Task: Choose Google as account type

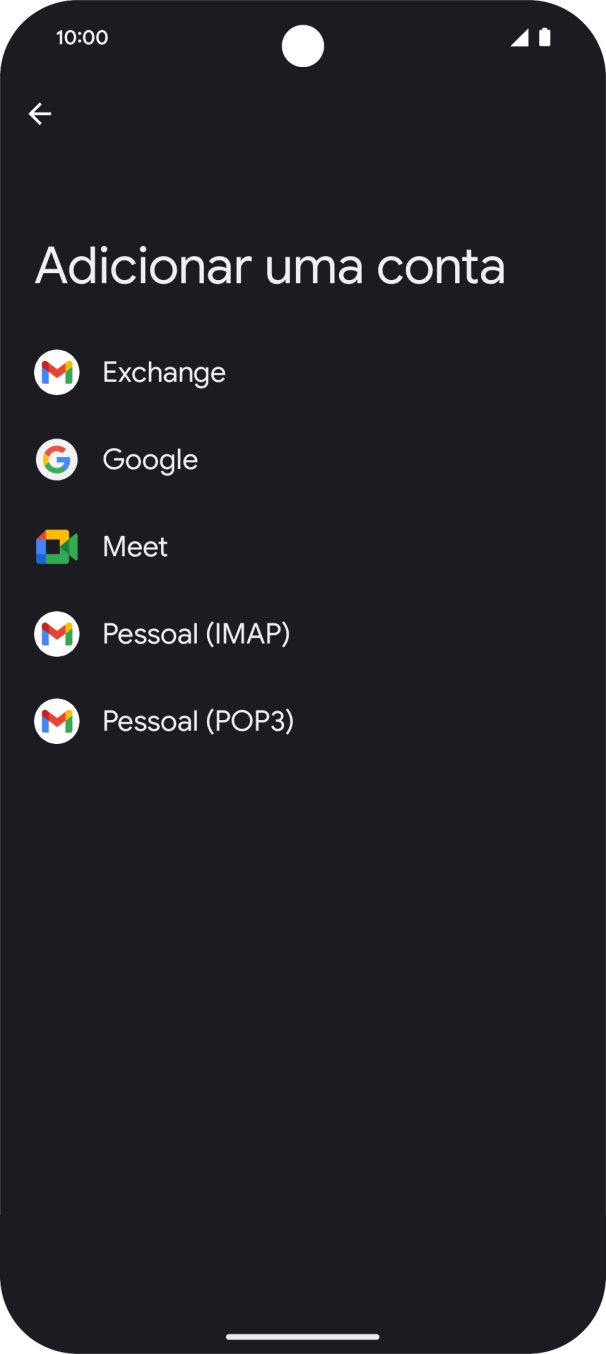Action: [150, 459]
